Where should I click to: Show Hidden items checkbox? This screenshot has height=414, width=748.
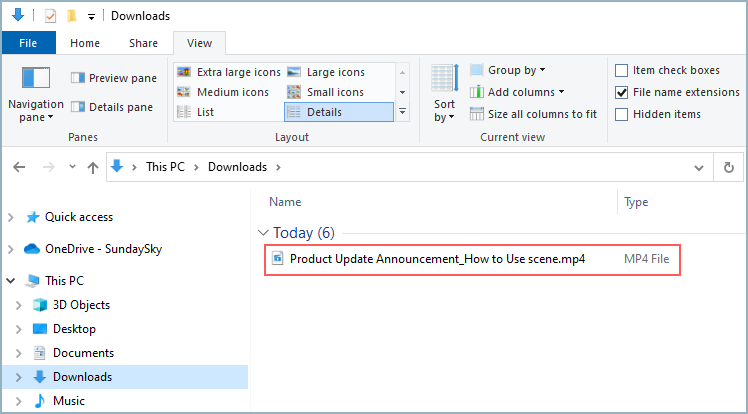coord(622,114)
